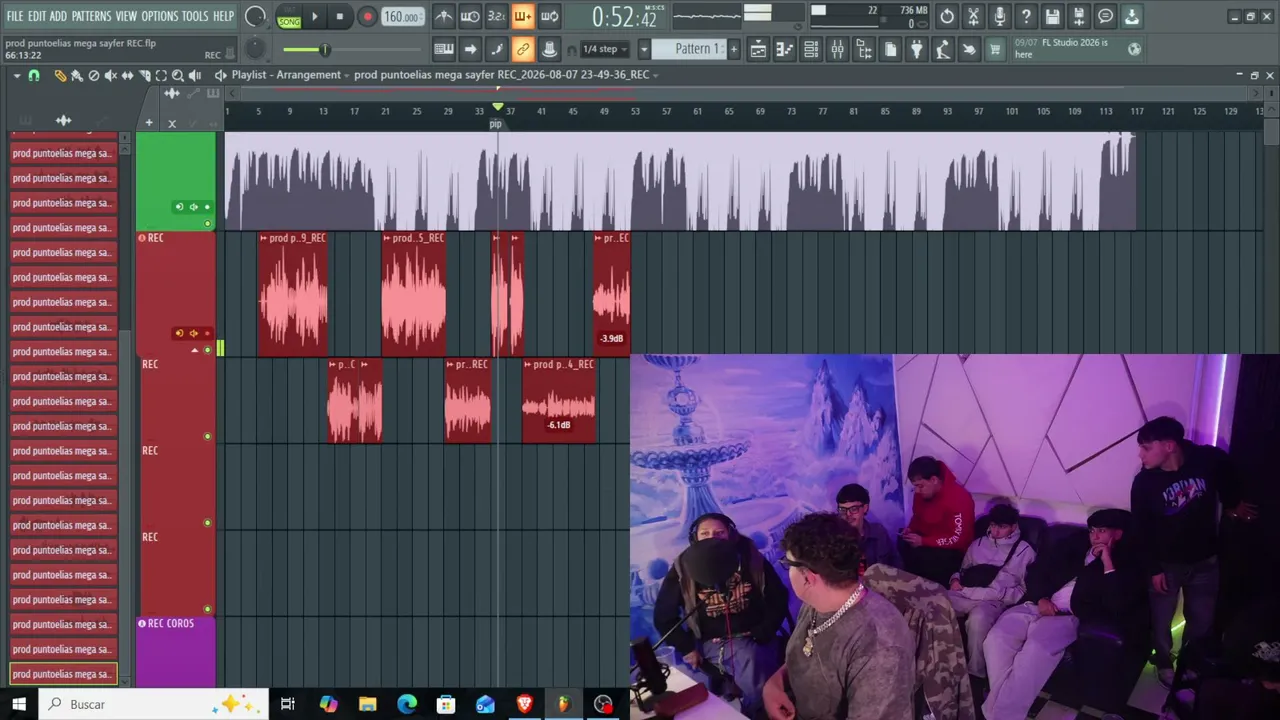Toggle loop recording icon
This screenshot has width=1280, height=720.
(549, 16)
